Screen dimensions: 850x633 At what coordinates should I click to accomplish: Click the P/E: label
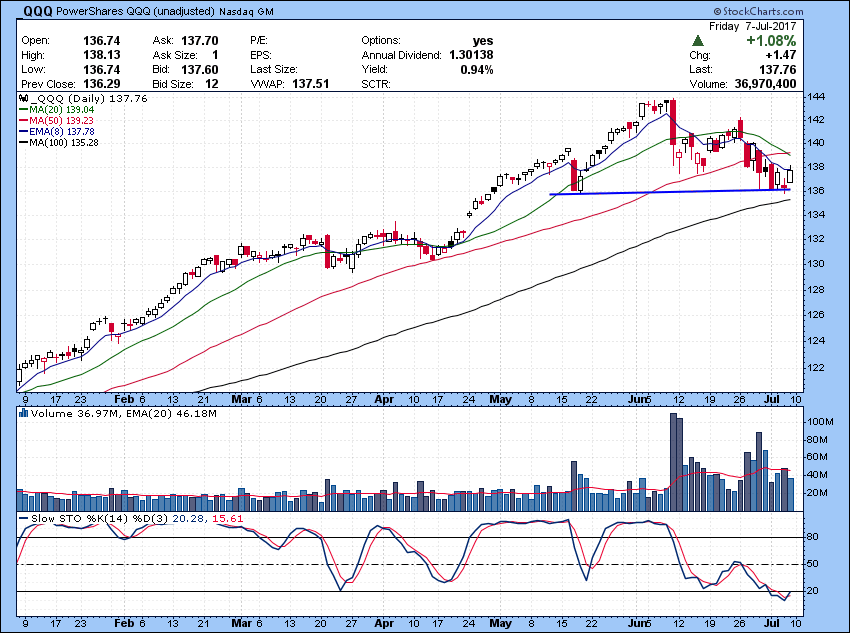259,41
